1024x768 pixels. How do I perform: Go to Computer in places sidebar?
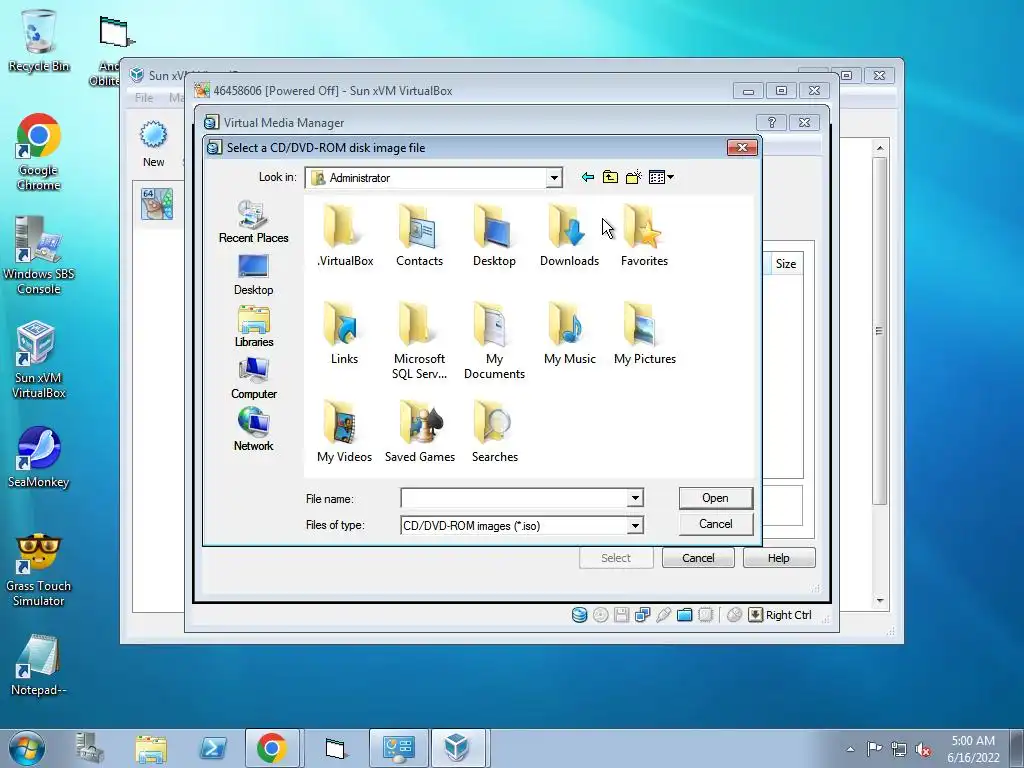click(x=253, y=379)
